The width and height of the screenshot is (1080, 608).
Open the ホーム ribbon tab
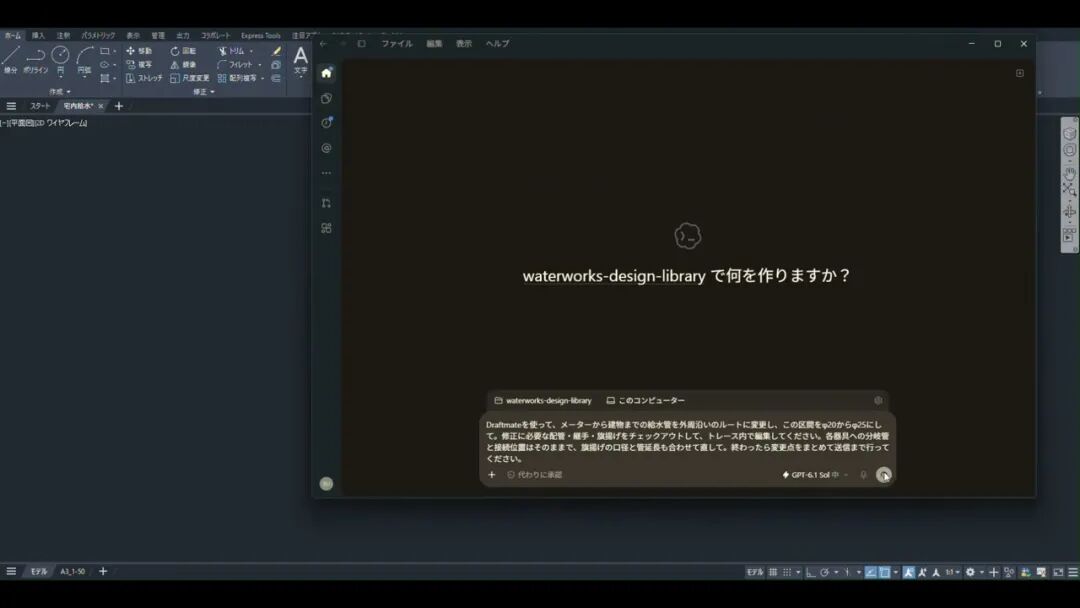12,35
